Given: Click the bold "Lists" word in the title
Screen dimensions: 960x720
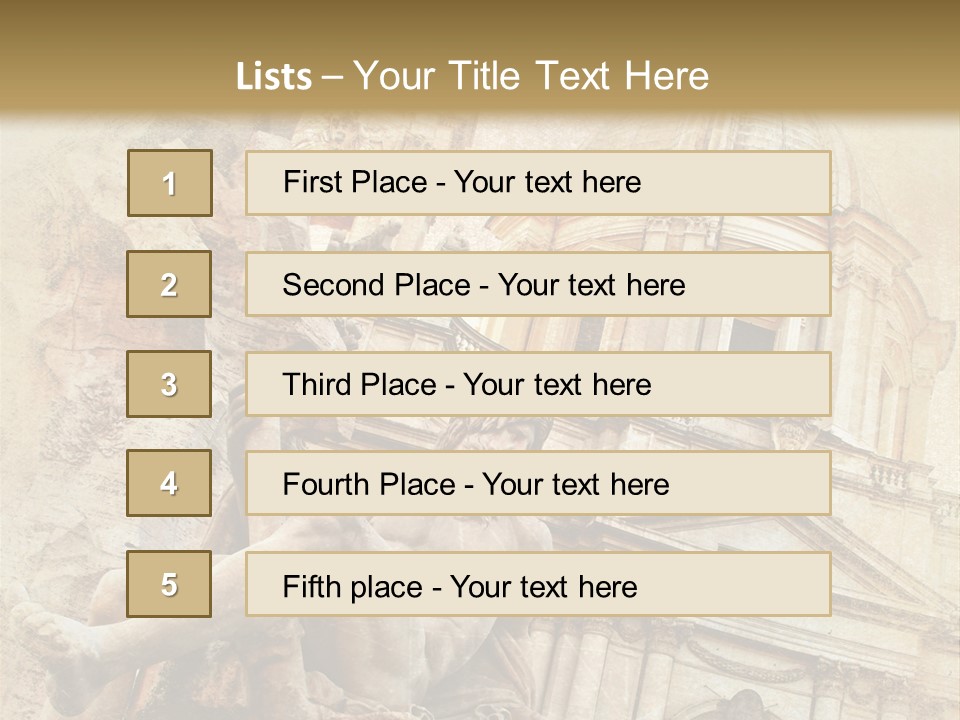Looking at the screenshot, I should [273, 77].
